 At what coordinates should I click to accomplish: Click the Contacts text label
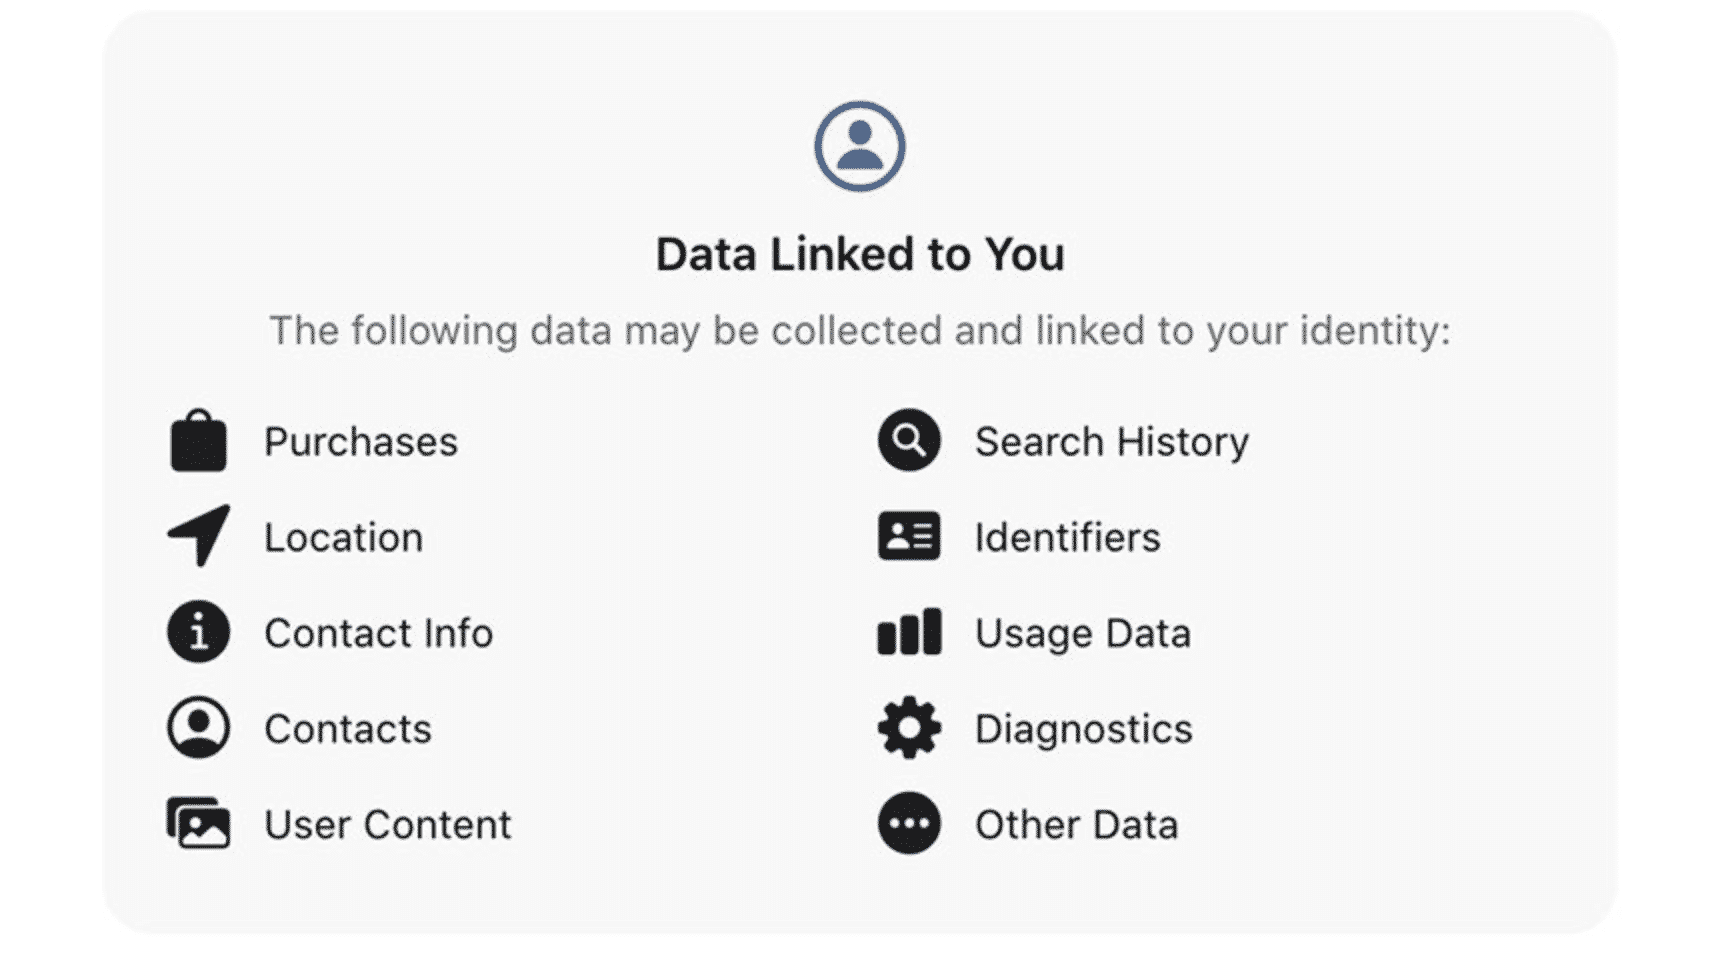[348, 728]
